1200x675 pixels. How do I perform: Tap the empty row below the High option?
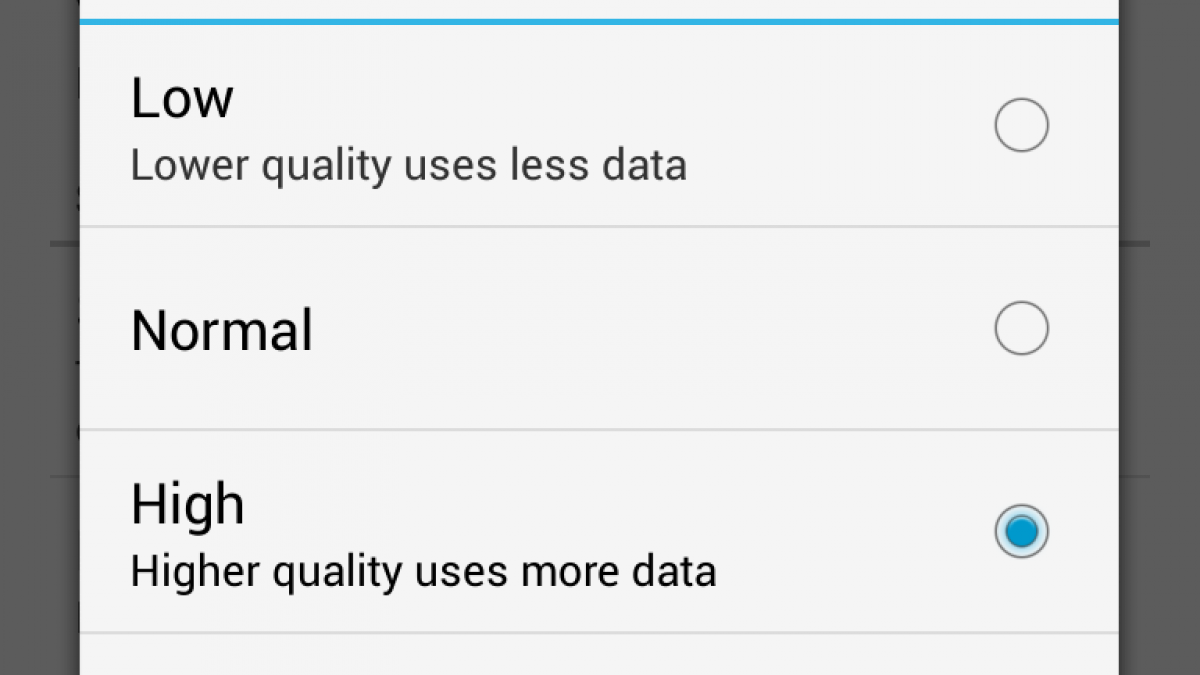click(x=600, y=655)
